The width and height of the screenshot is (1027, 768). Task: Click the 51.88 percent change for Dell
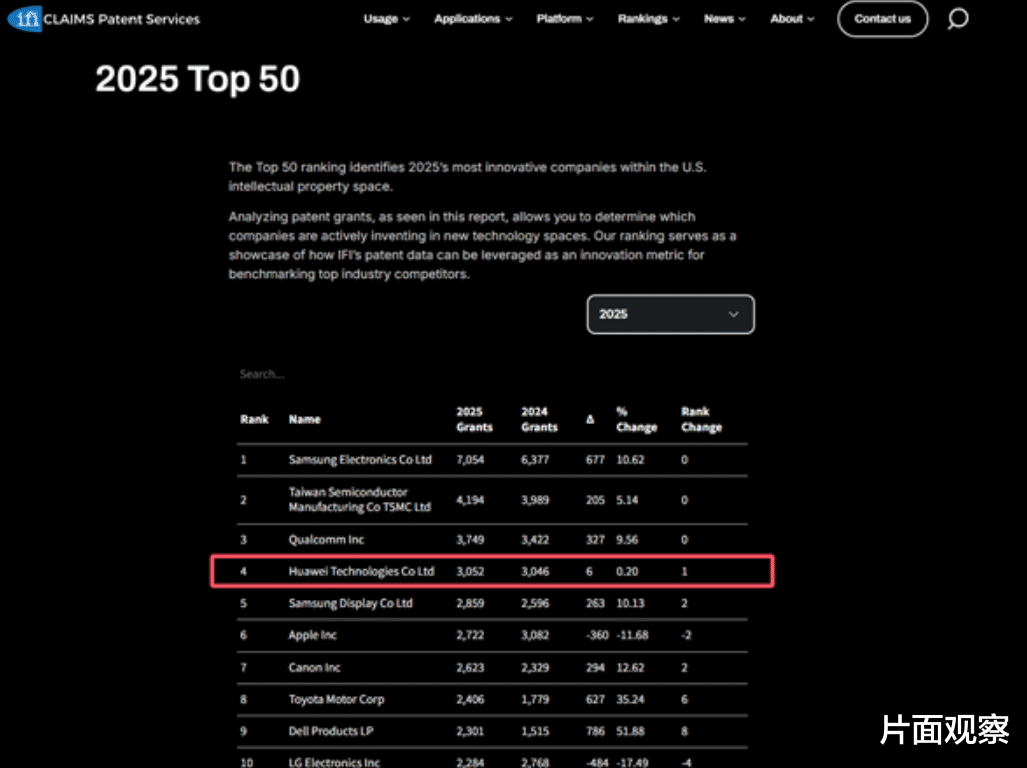(630, 731)
